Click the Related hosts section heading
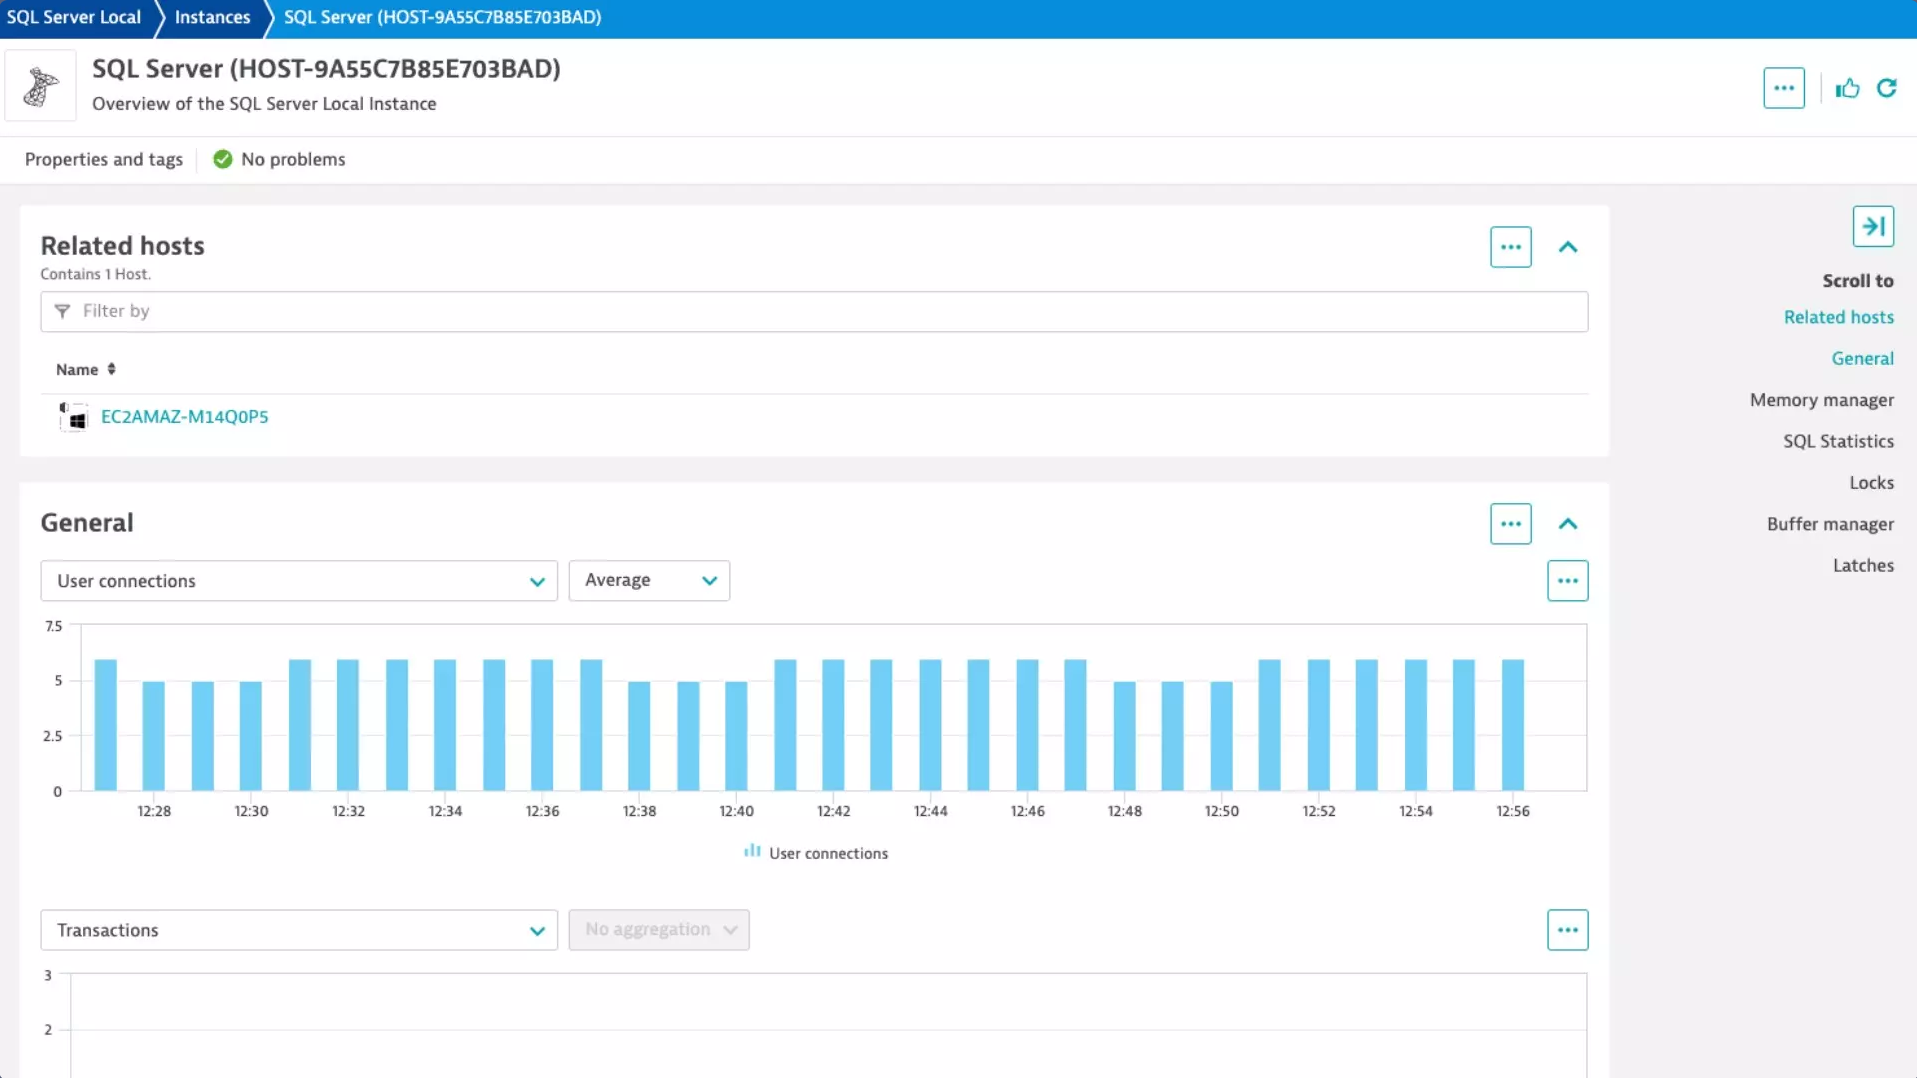The image size is (1917, 1078). (x=122, y=246)
